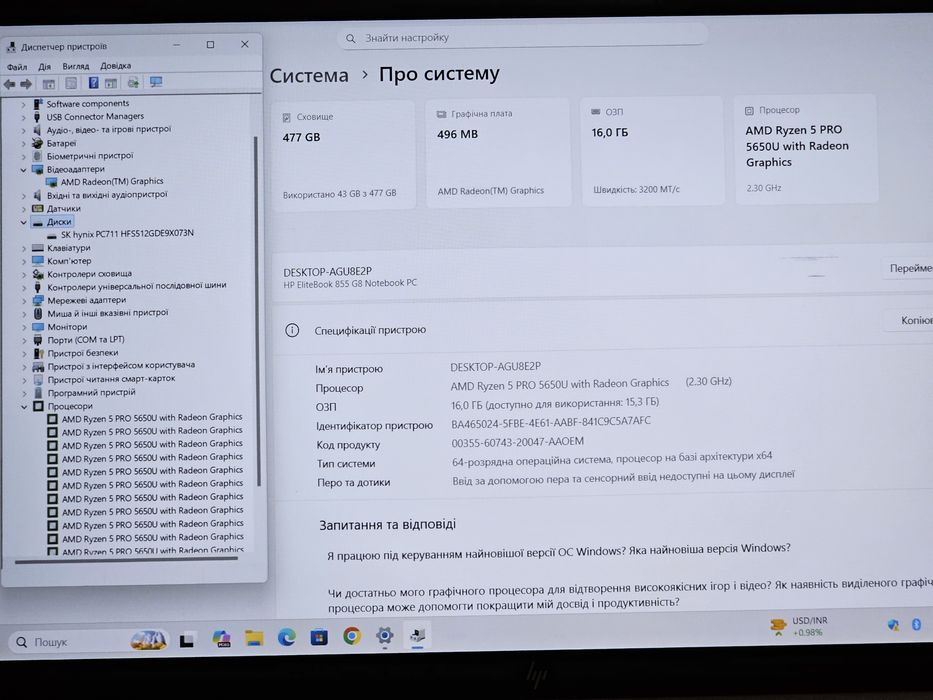The height and width of the screenshot is (700, 933).
Task: Open Task View from the taskbar
Action: point(187,640)
